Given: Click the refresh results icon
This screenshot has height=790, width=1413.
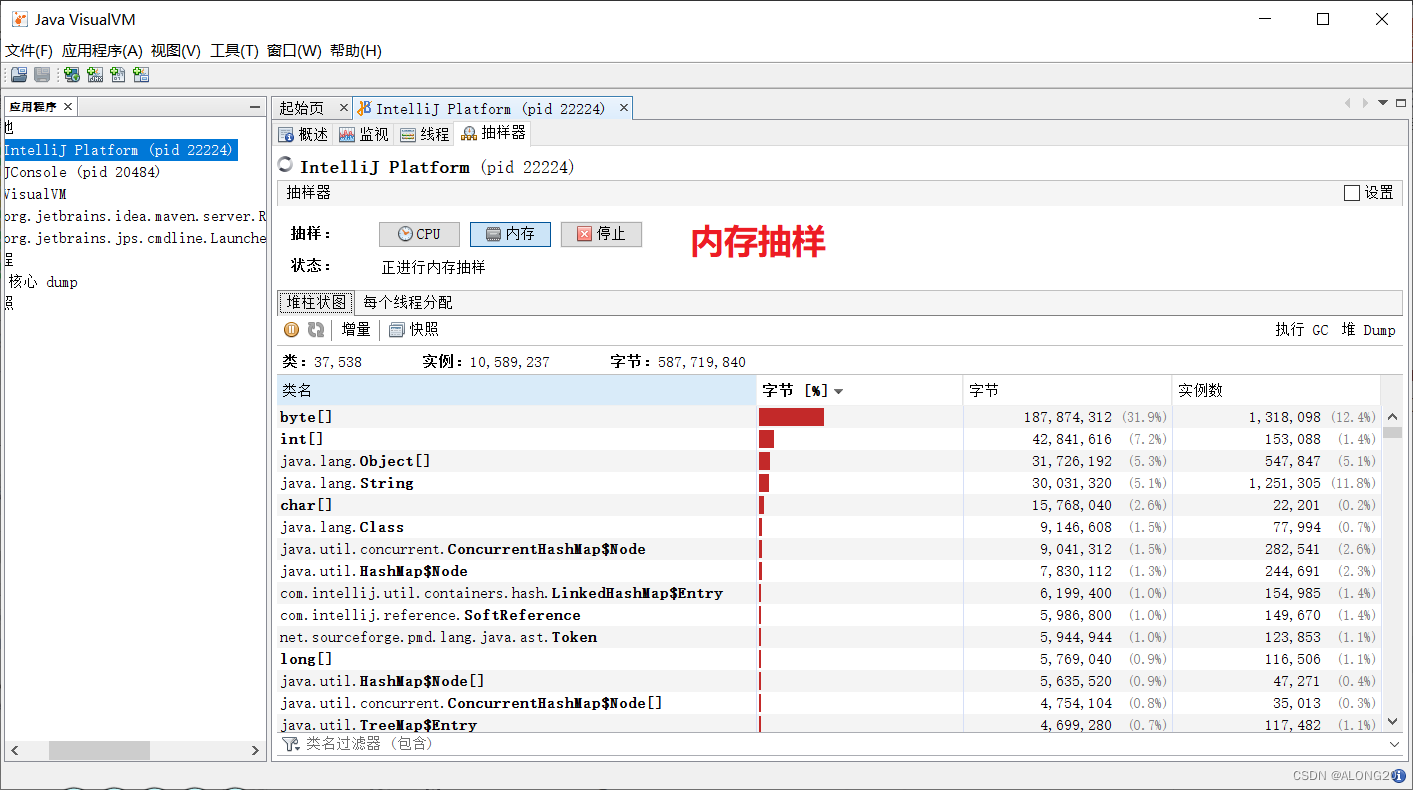Looking at the screenshot, I should [x=316, y=329].
